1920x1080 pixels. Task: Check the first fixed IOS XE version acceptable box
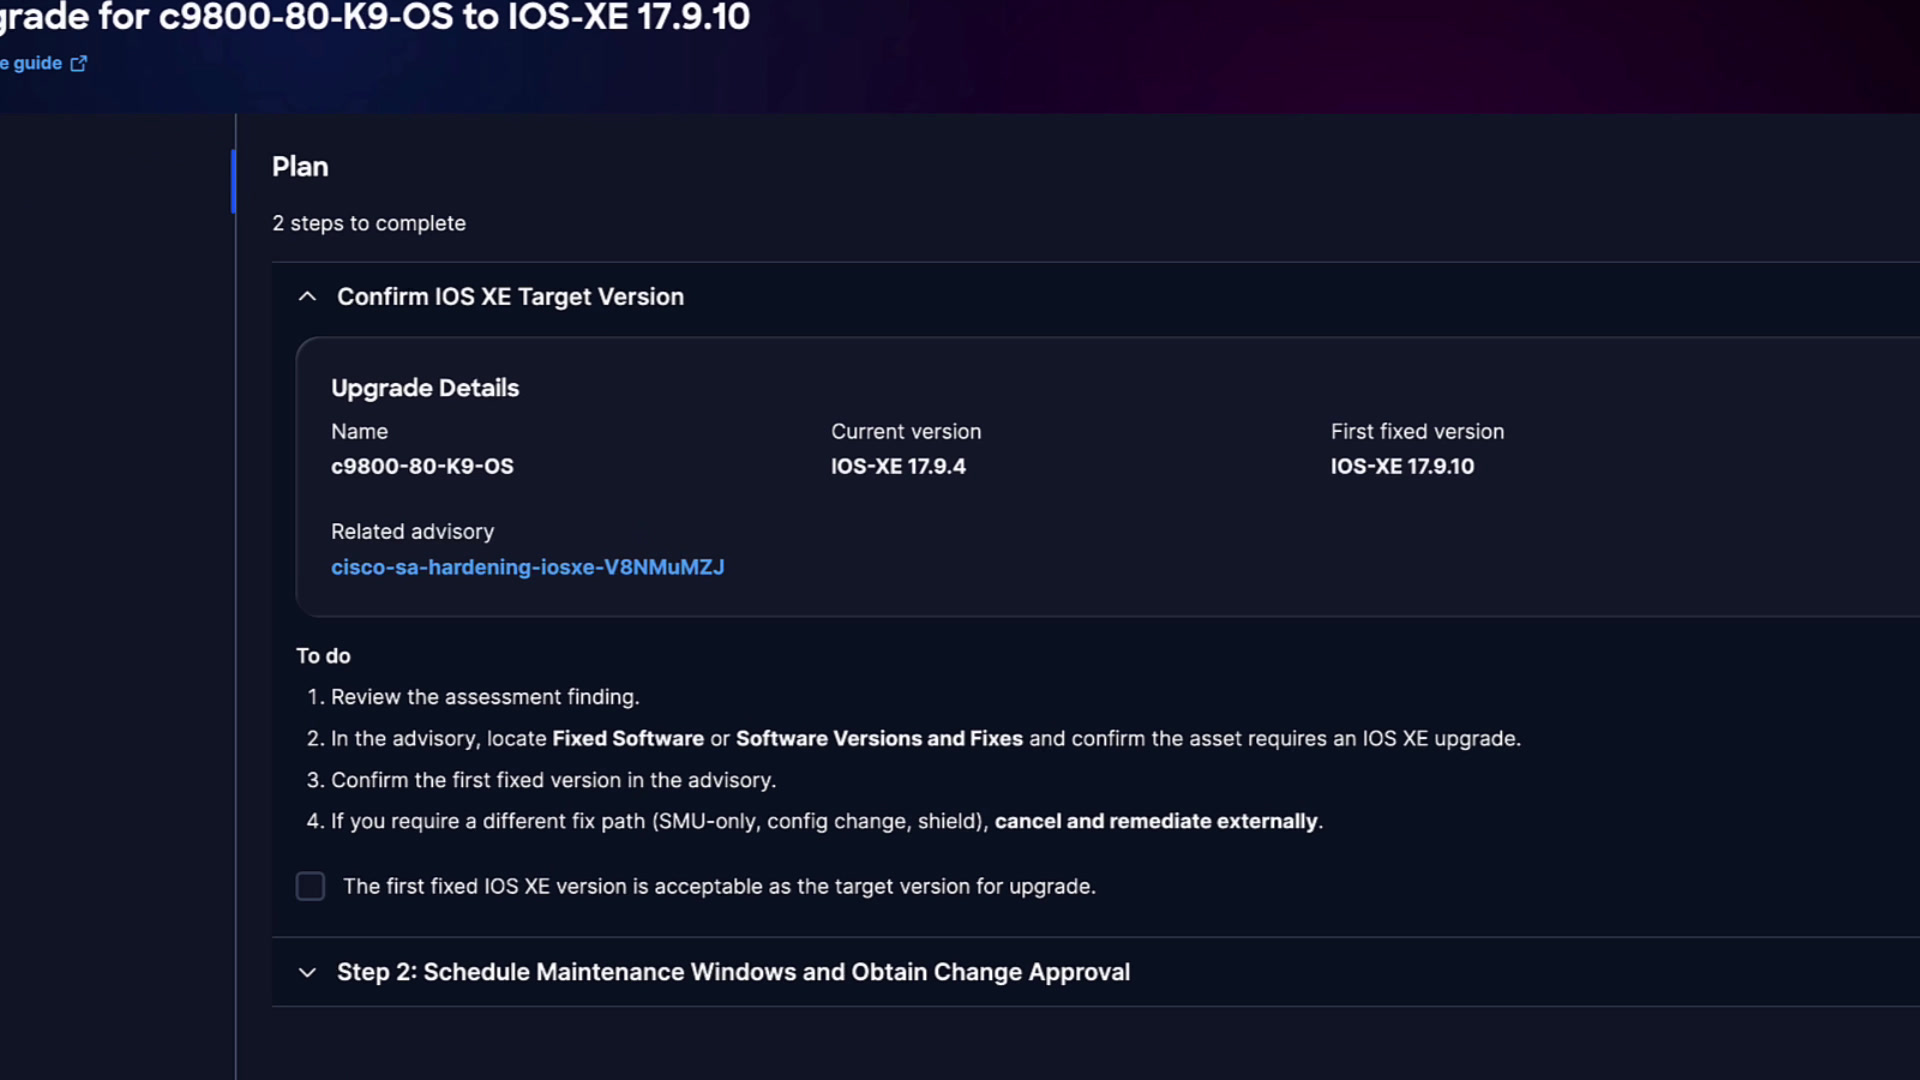310,886
